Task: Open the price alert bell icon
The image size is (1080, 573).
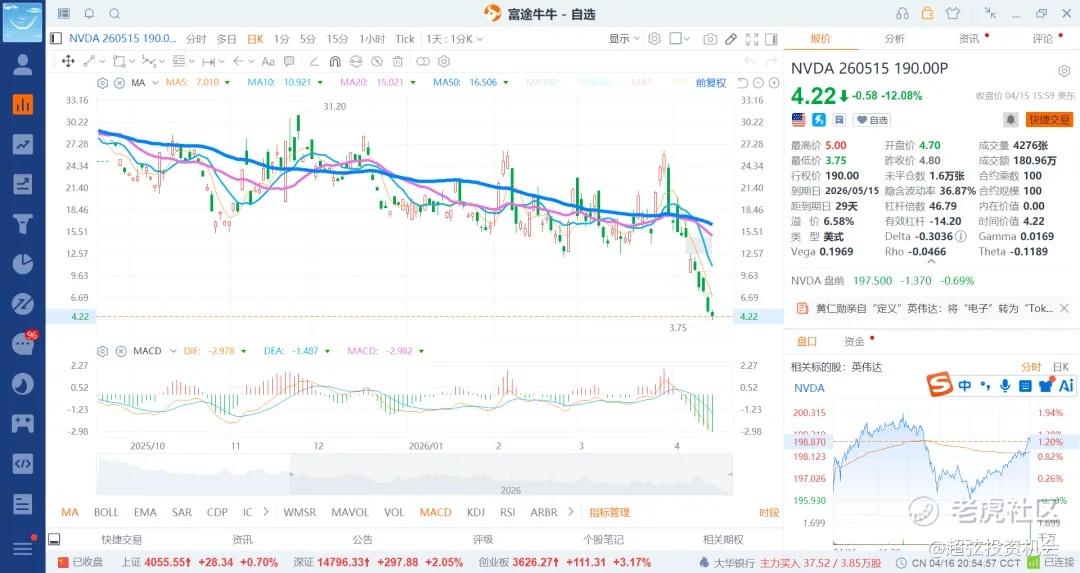Action: [1011, 120]
